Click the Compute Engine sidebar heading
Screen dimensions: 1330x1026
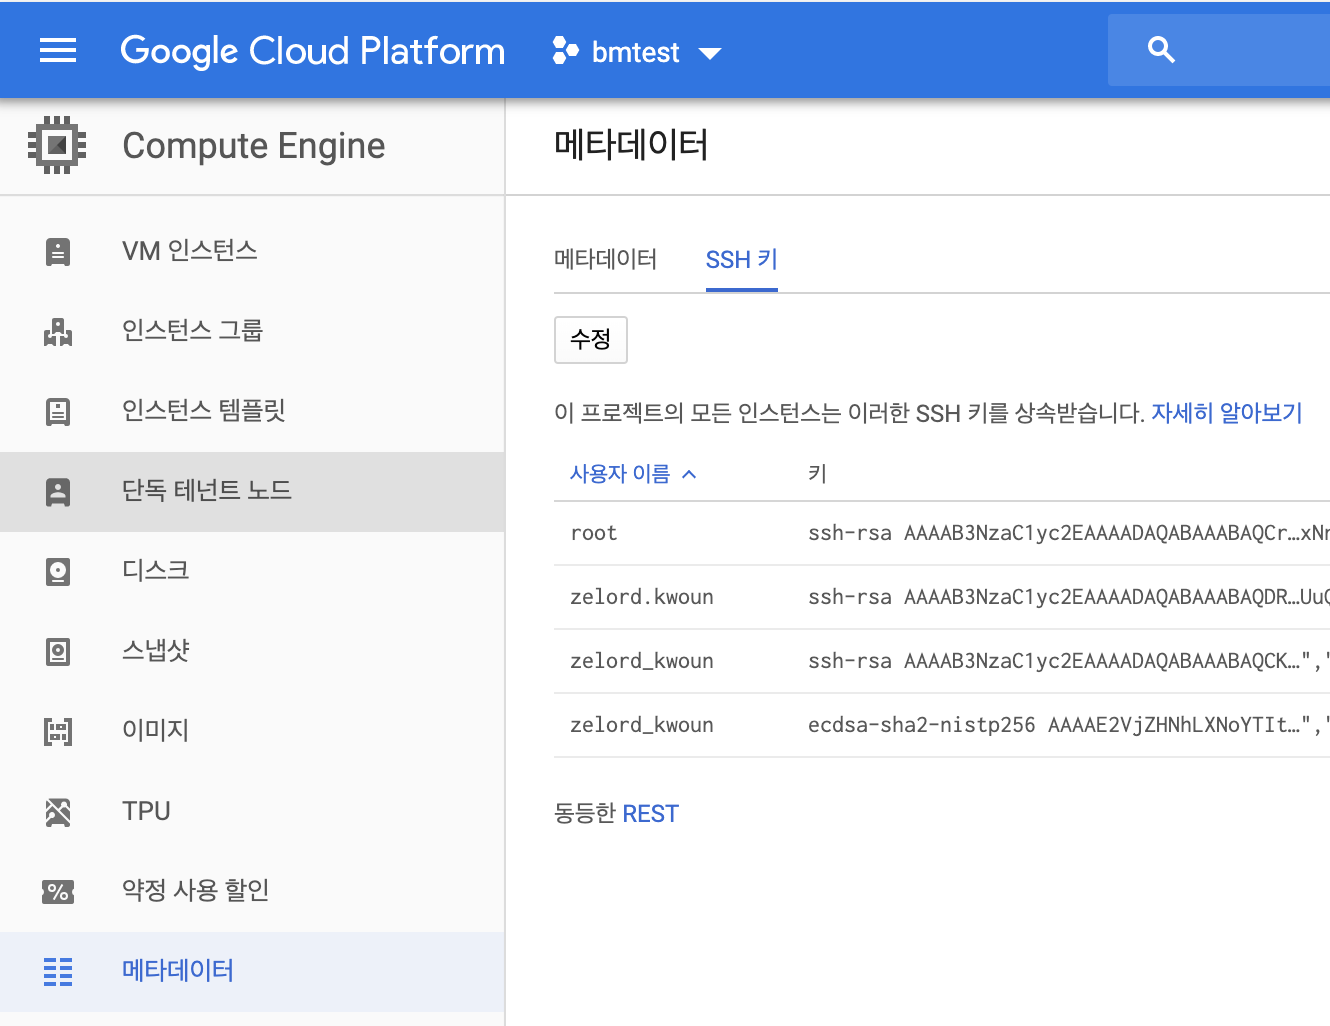[254, 146]
